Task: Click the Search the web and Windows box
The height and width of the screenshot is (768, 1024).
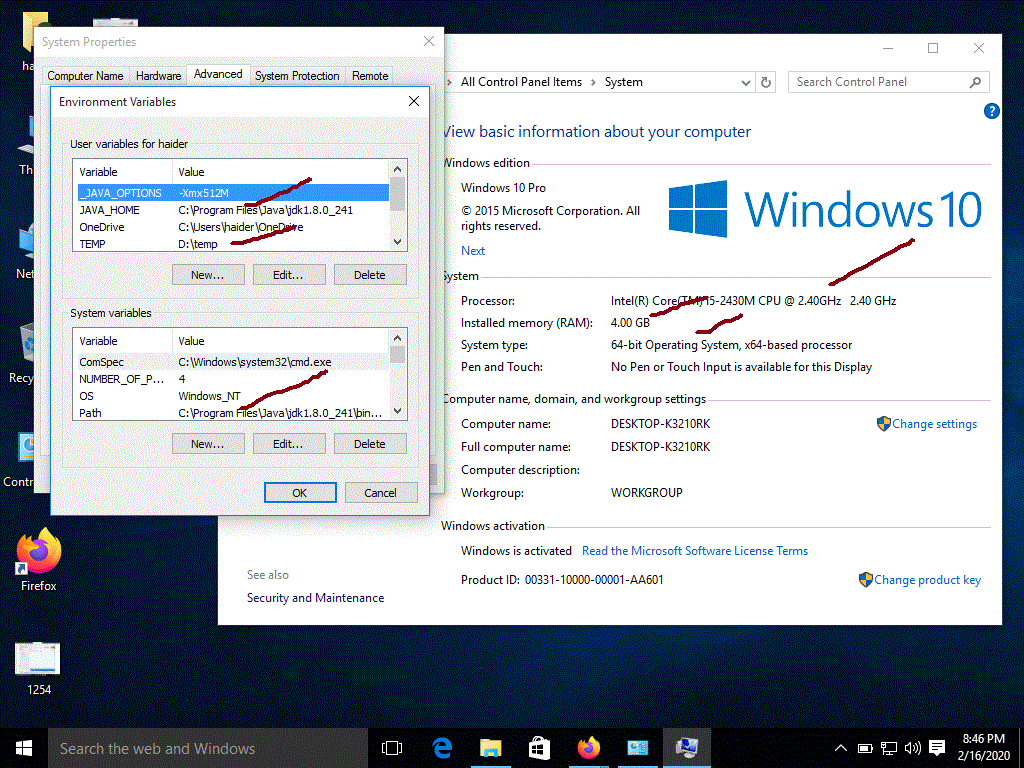Action: pyautogui.click(x=208, y=748)
